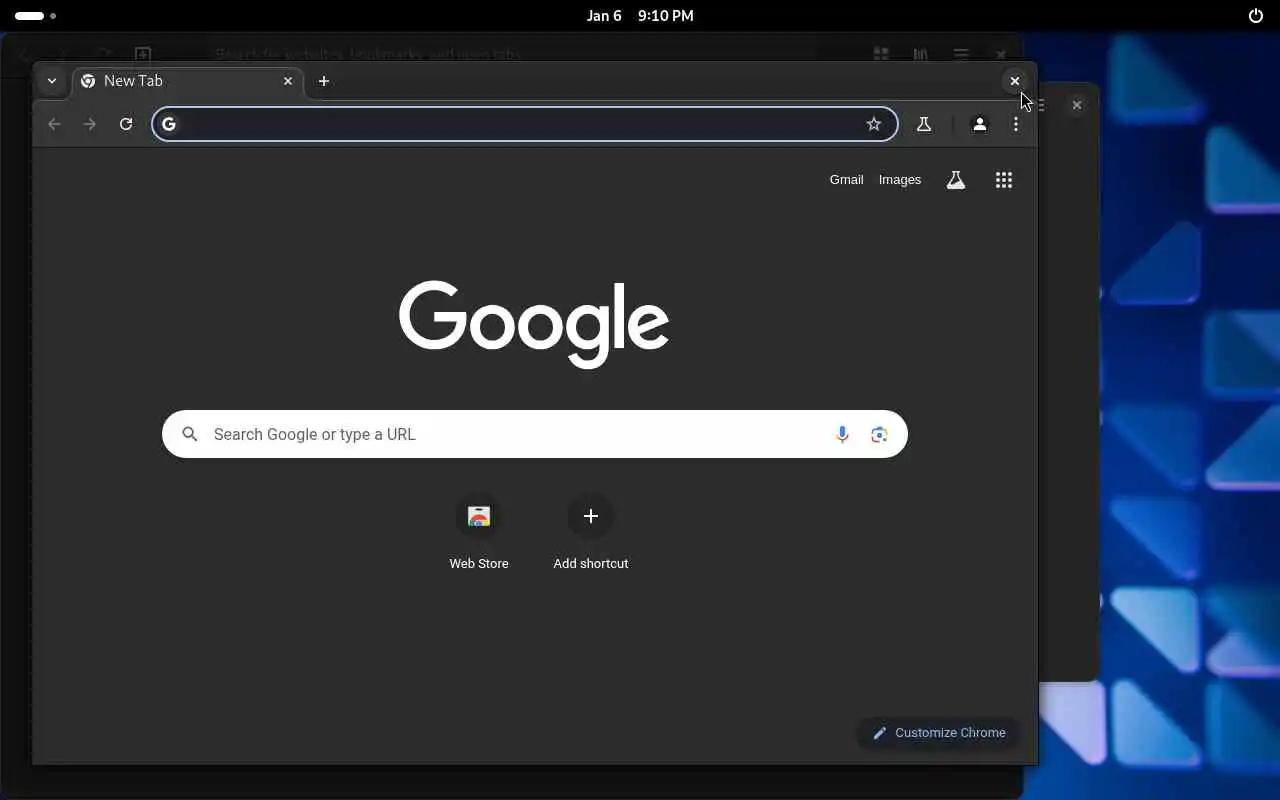
Task: Open the Google apps grid
Action: (1004, 180)
